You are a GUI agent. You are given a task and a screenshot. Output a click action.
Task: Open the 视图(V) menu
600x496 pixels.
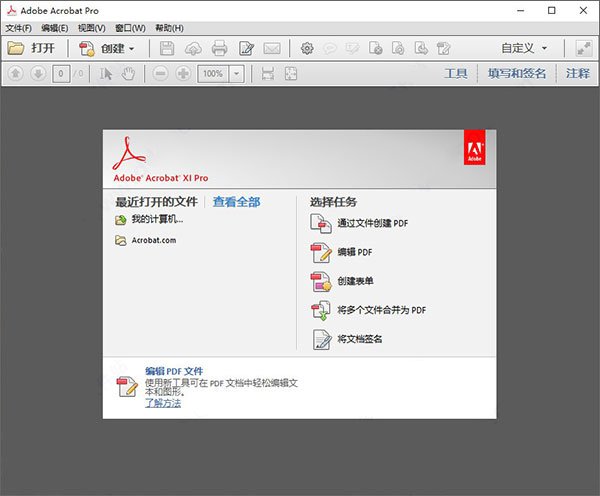[92, 28]
